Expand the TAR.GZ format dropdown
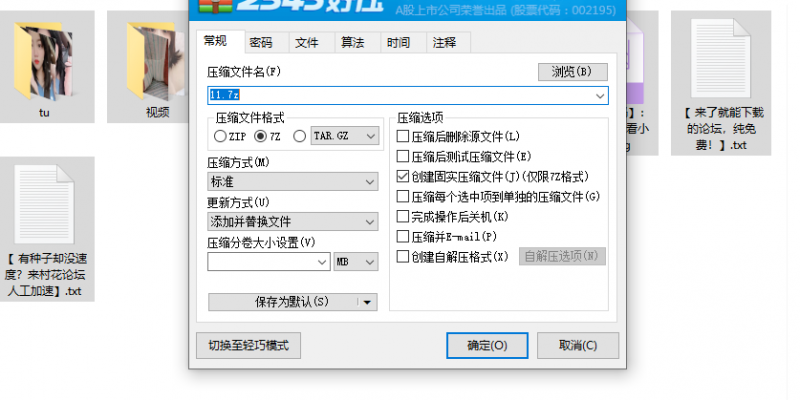Viewport: 800px width, 400px height. pyautogui.click(x=345, y=136)
